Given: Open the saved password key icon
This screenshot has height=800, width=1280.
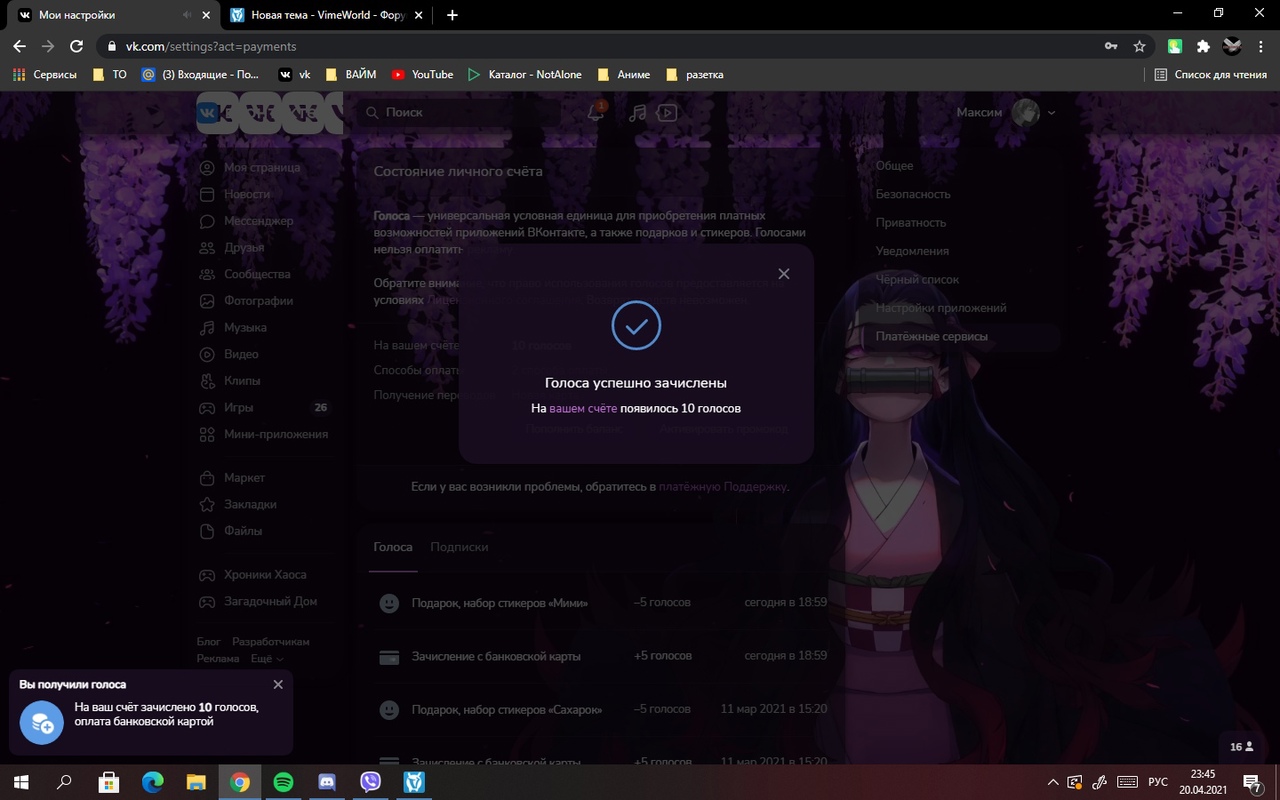Looking at the screenshot, I should point(1111,46).
